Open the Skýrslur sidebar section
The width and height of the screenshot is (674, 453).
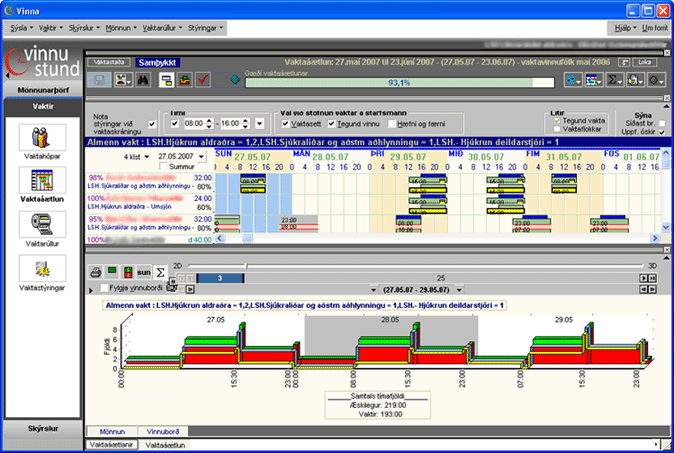tap(43, 429)
